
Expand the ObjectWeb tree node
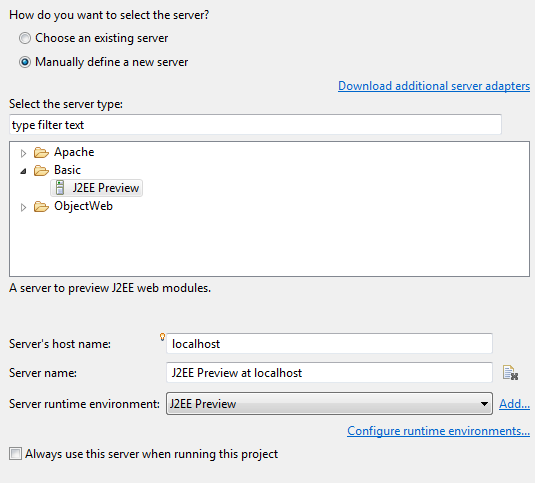(23, 207)
